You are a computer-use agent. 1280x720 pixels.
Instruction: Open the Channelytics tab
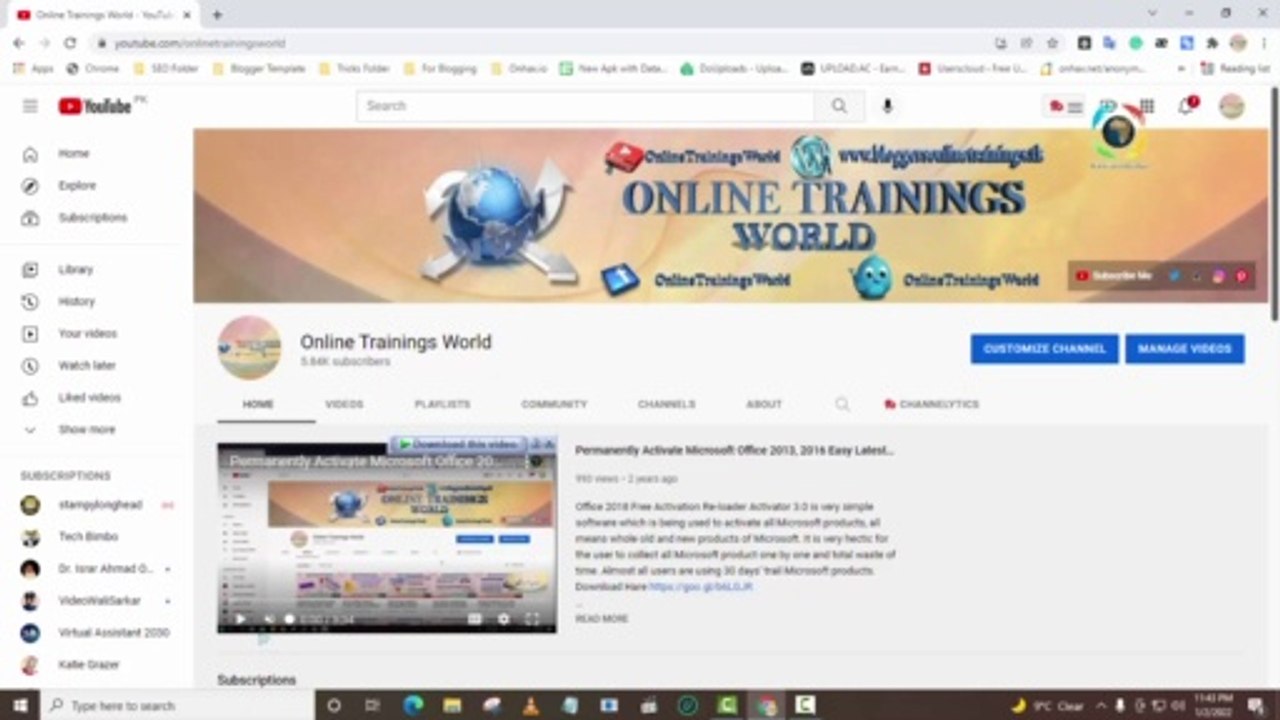pyautogui.click(x=932, y=404)
